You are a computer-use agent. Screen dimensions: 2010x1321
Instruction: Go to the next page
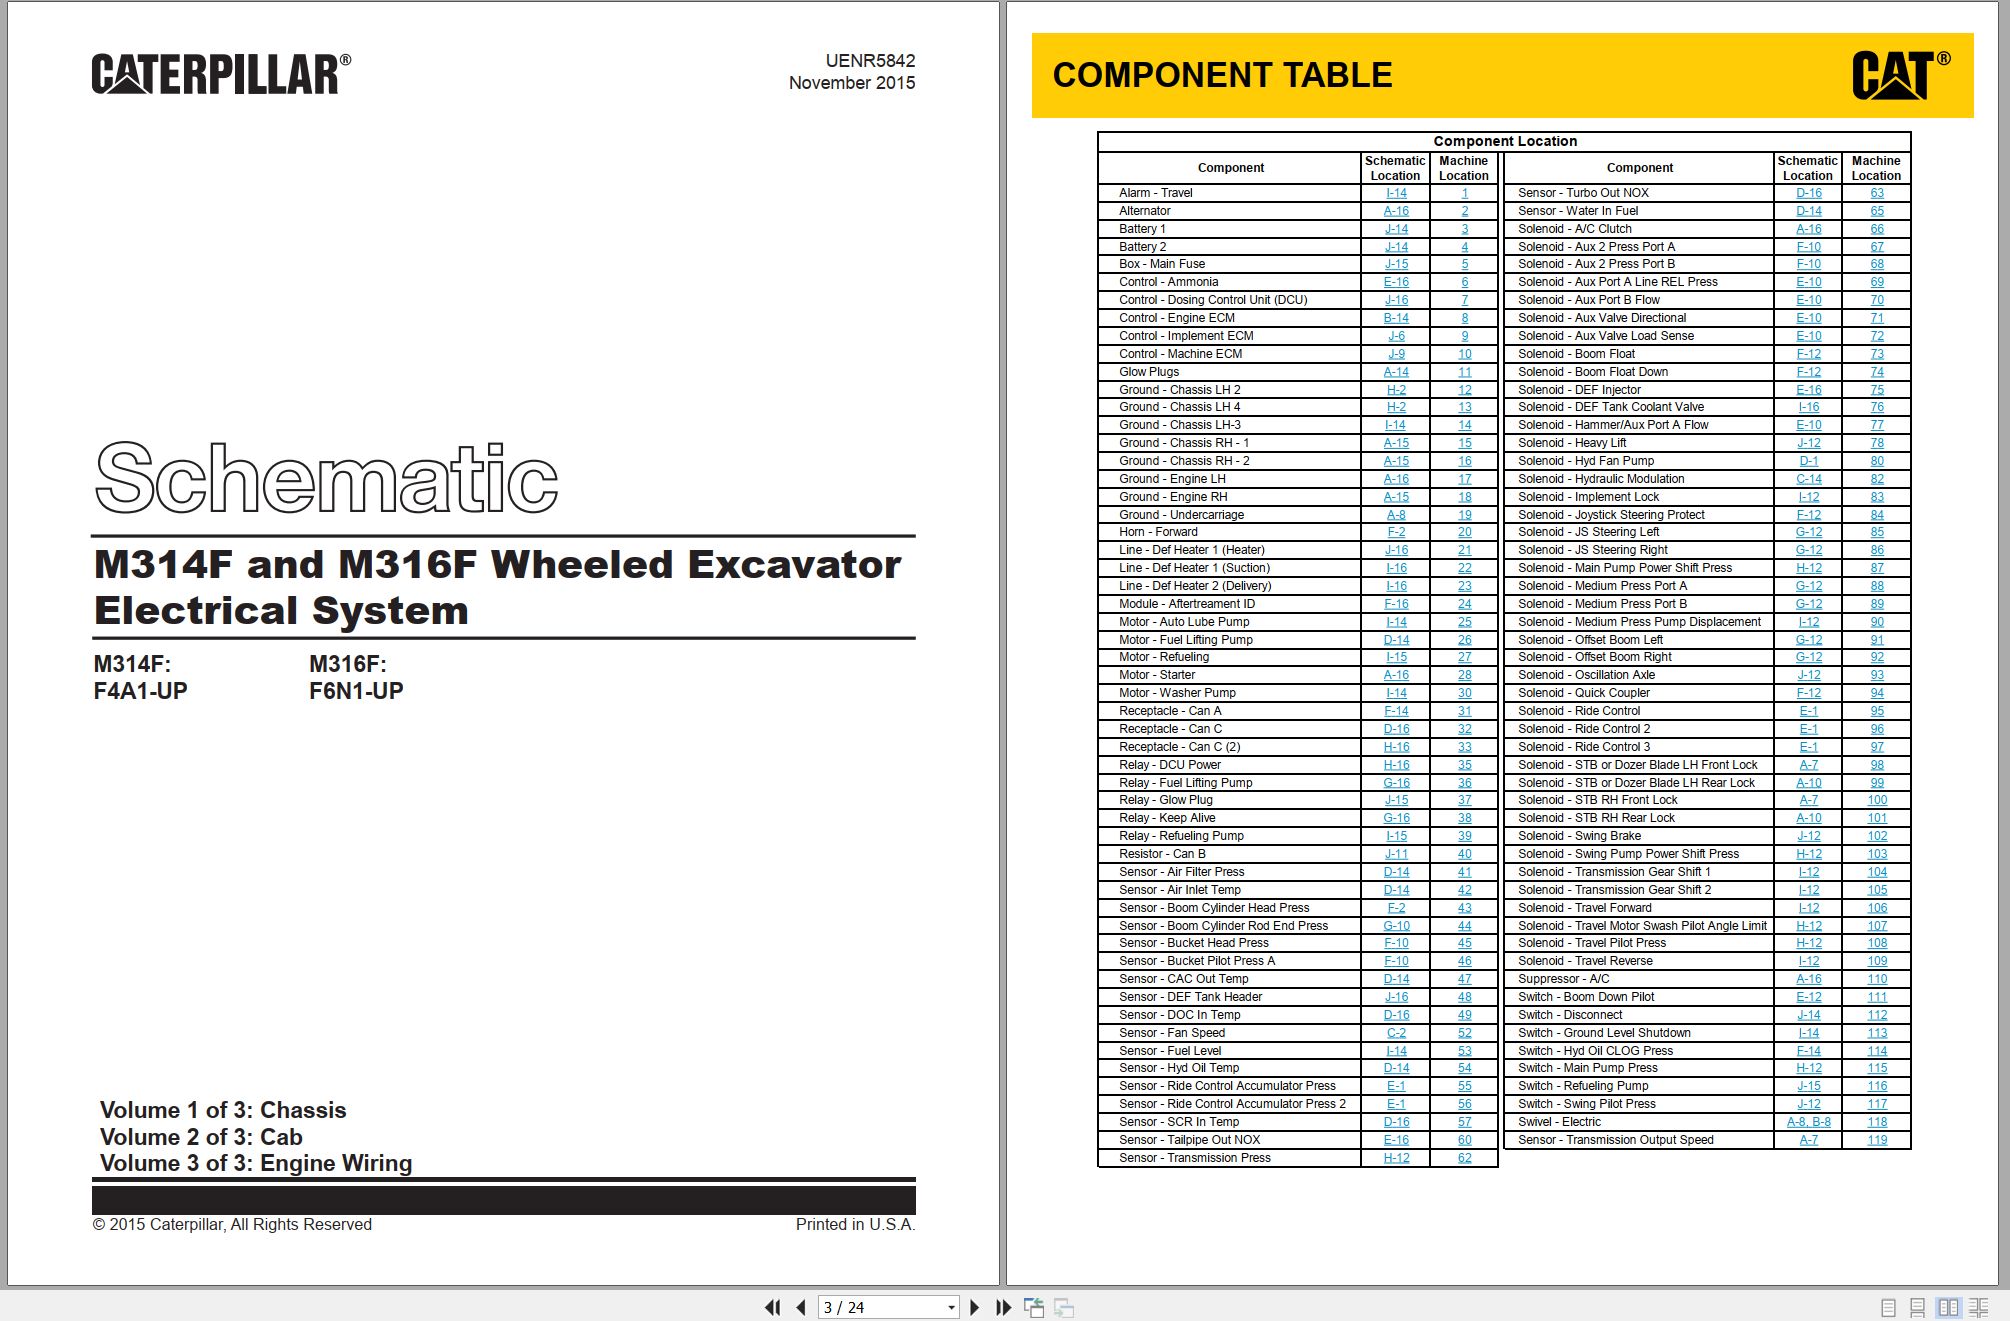[x=974, y=1307]
